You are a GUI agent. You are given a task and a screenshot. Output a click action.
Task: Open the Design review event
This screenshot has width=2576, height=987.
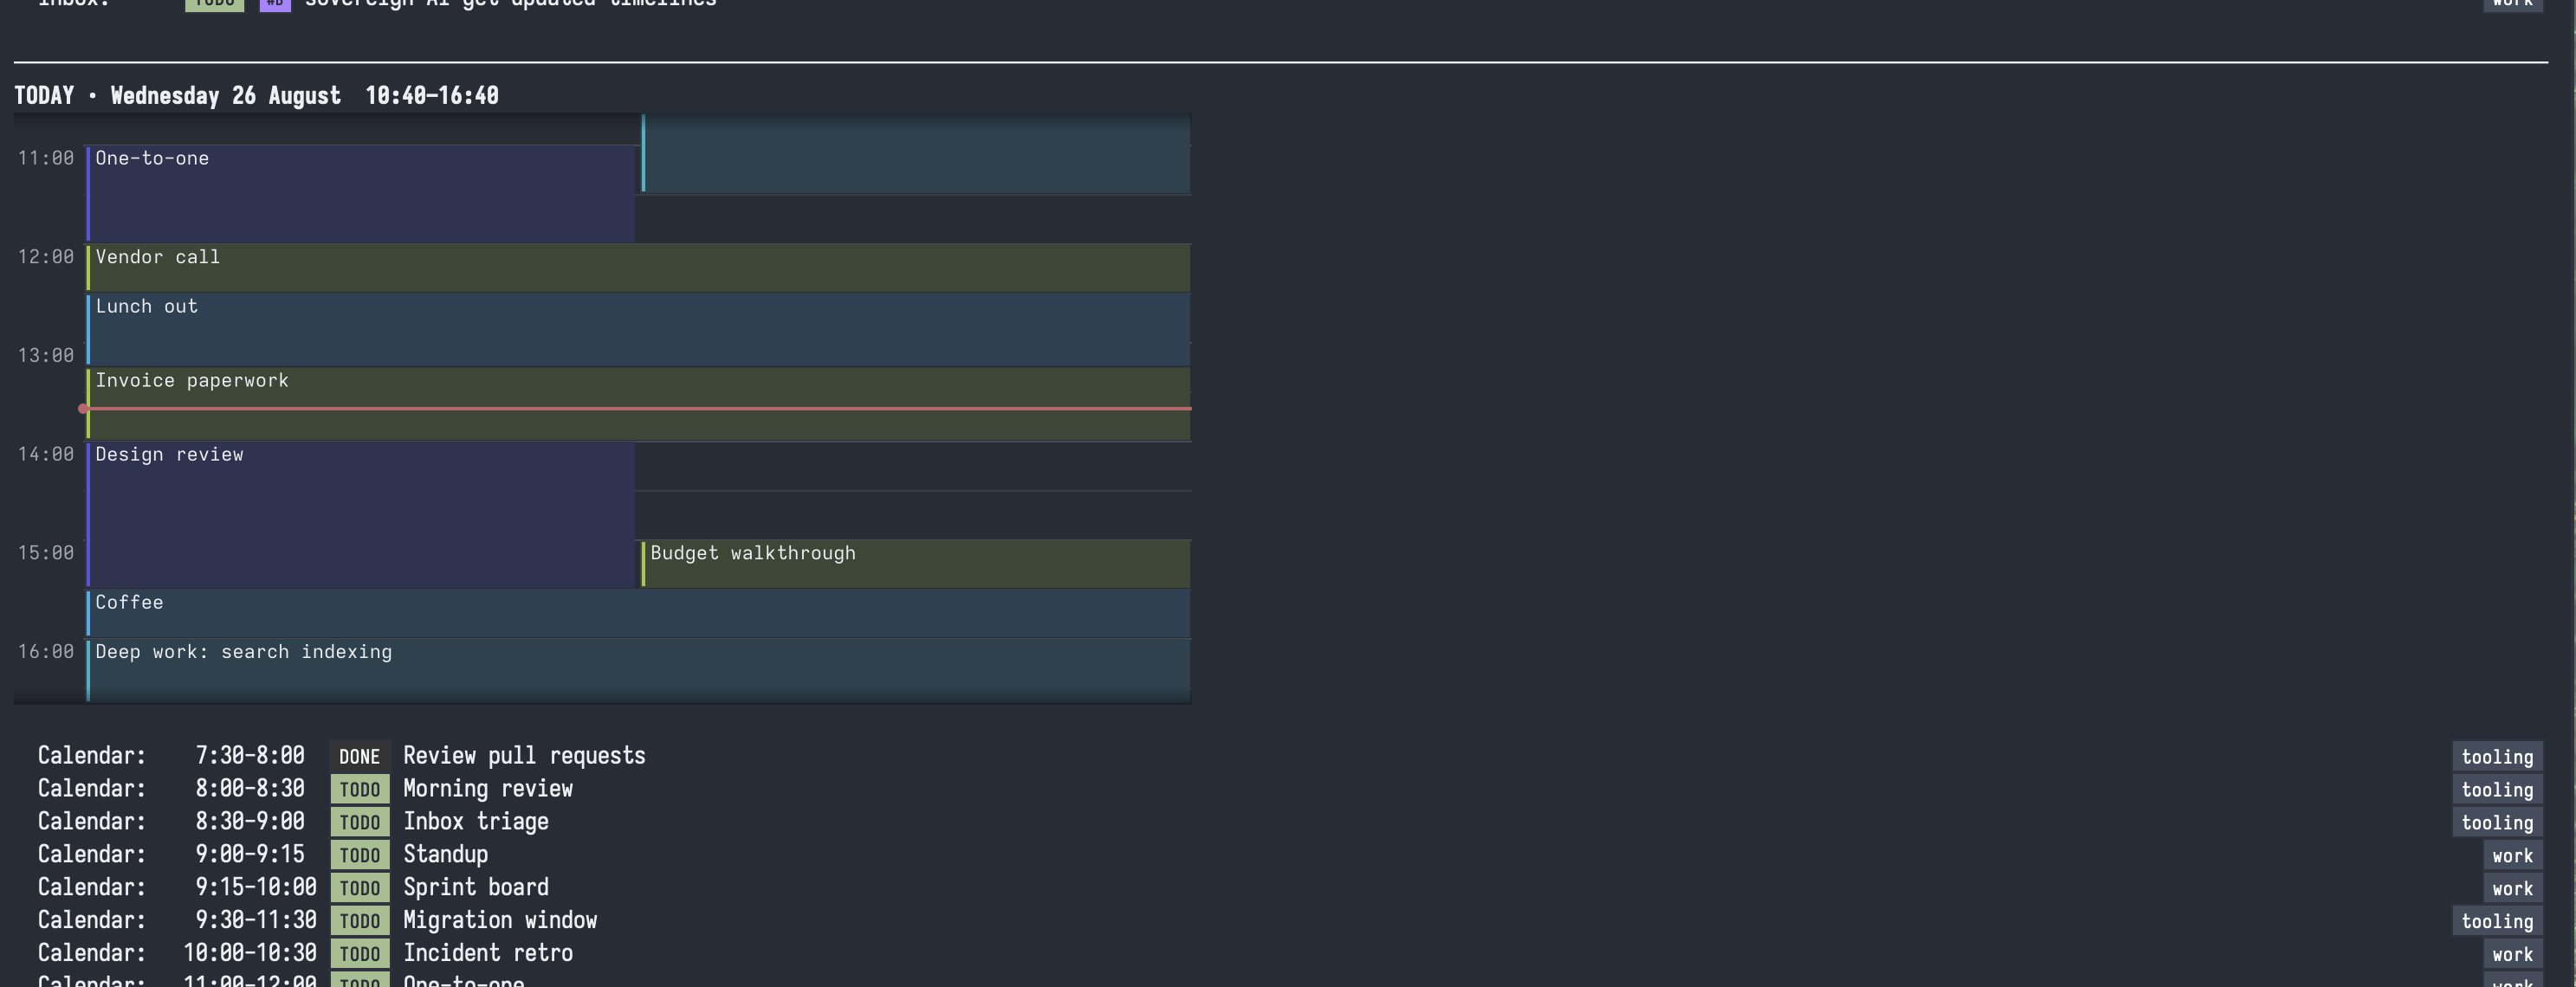(x=361, y=513)
